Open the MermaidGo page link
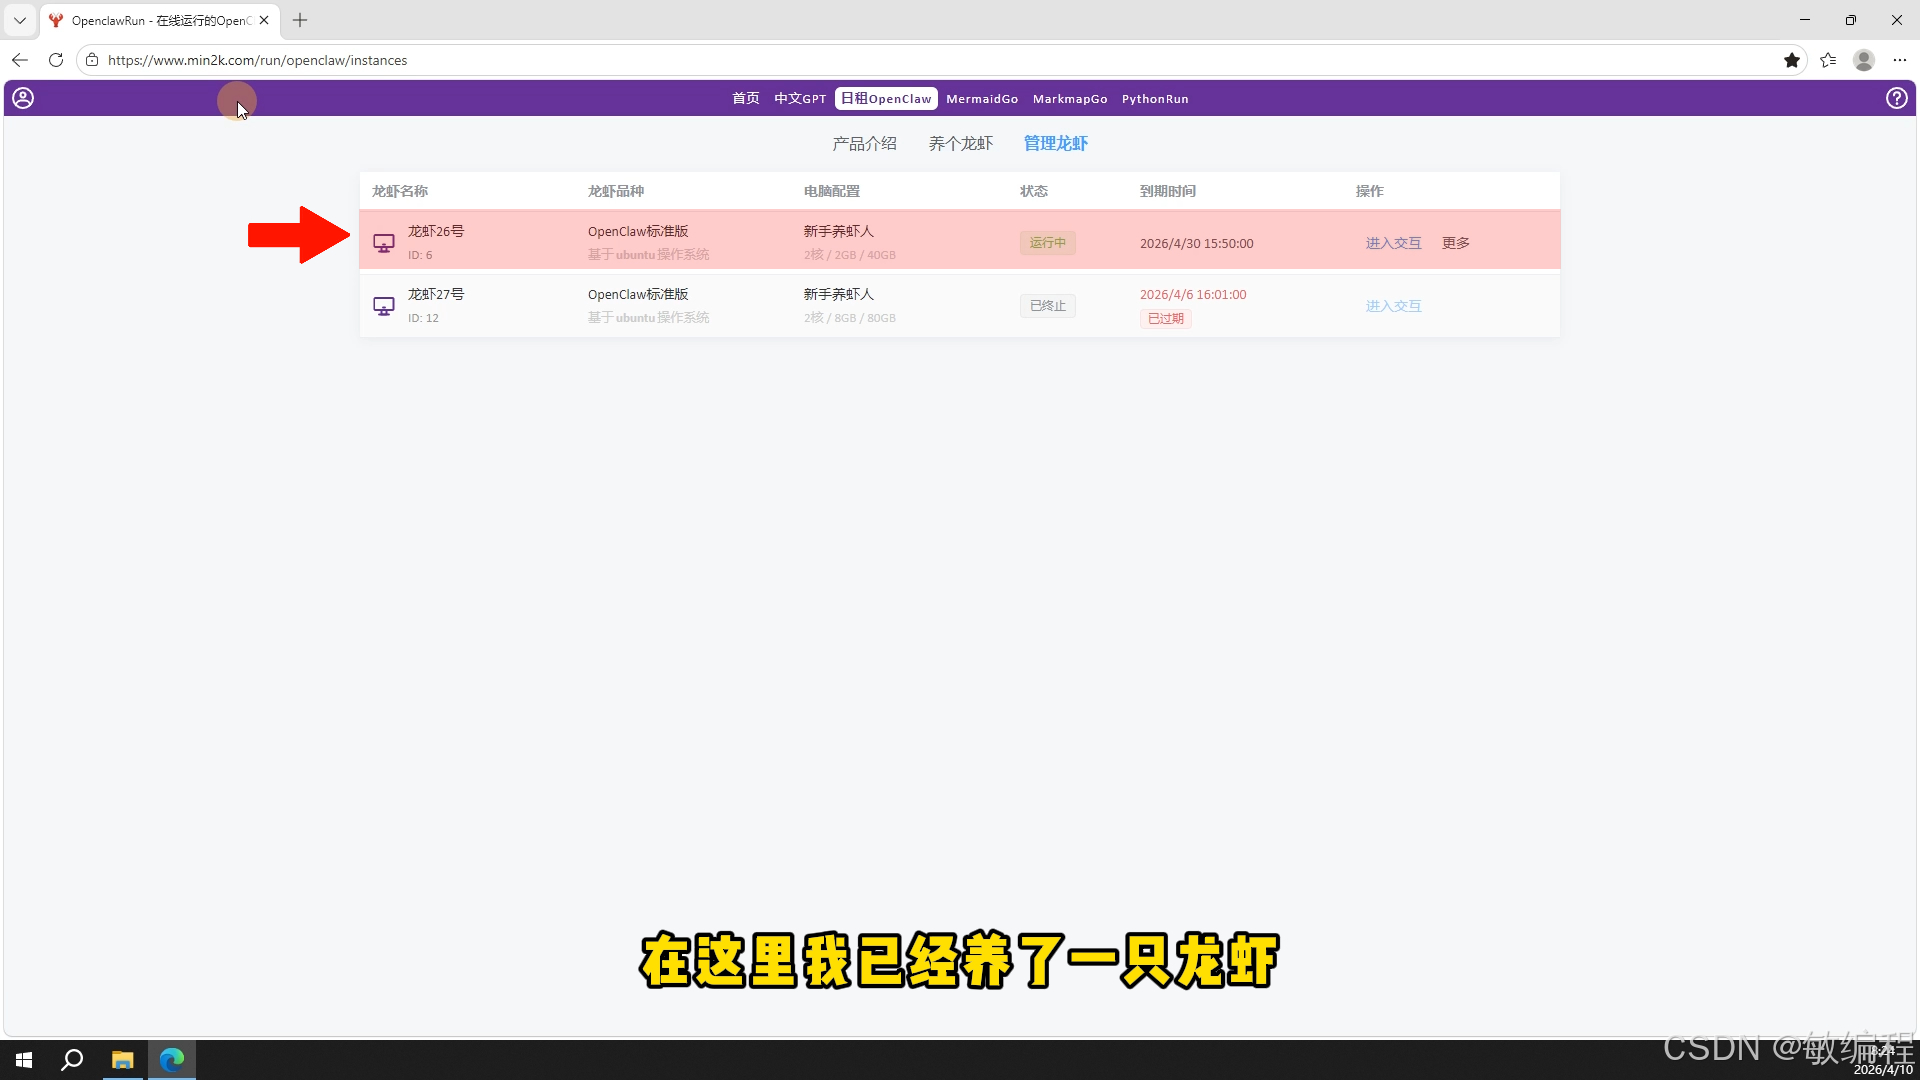 click(982, 98)
